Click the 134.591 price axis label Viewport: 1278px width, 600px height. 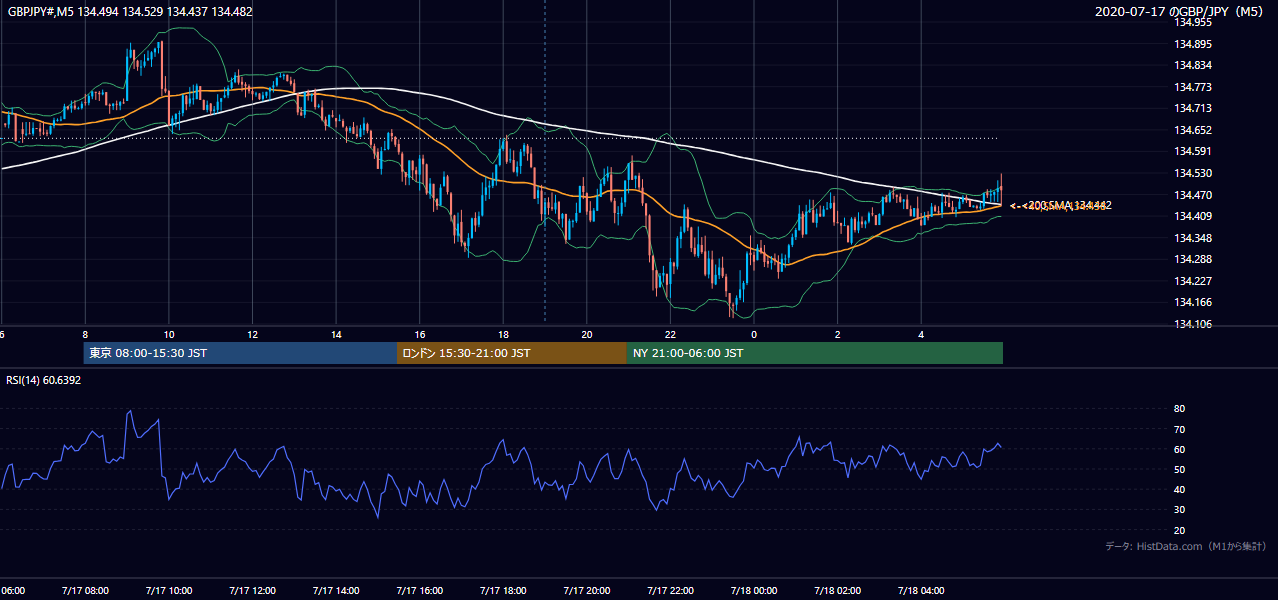[1193, 151]
